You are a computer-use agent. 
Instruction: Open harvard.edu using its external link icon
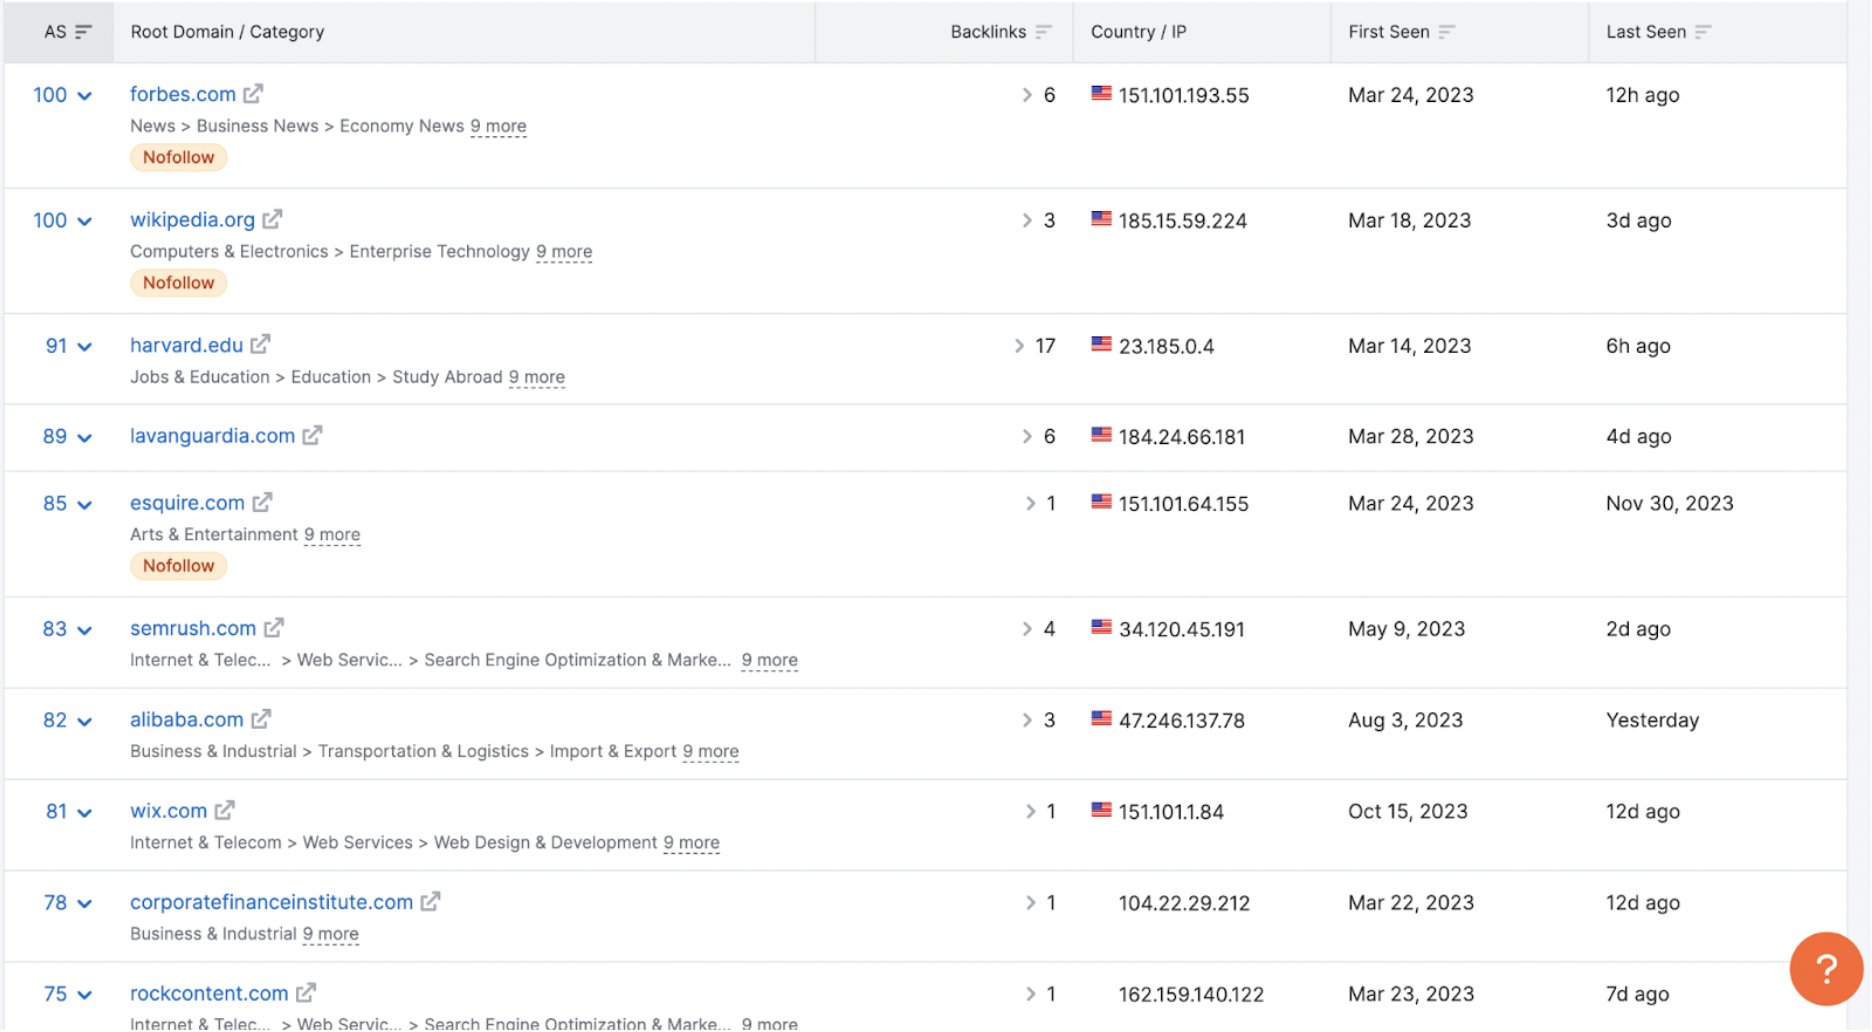coord(261,344)
